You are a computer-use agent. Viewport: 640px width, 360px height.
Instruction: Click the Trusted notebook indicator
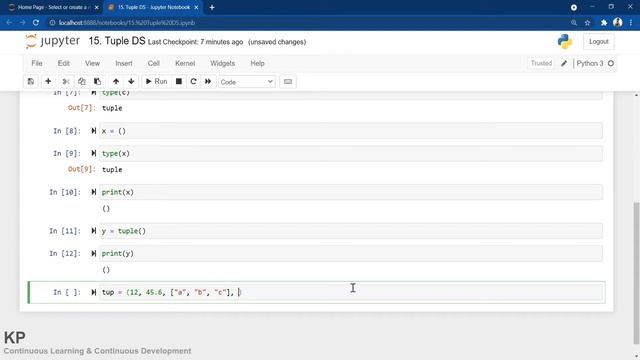coord(541,63)
